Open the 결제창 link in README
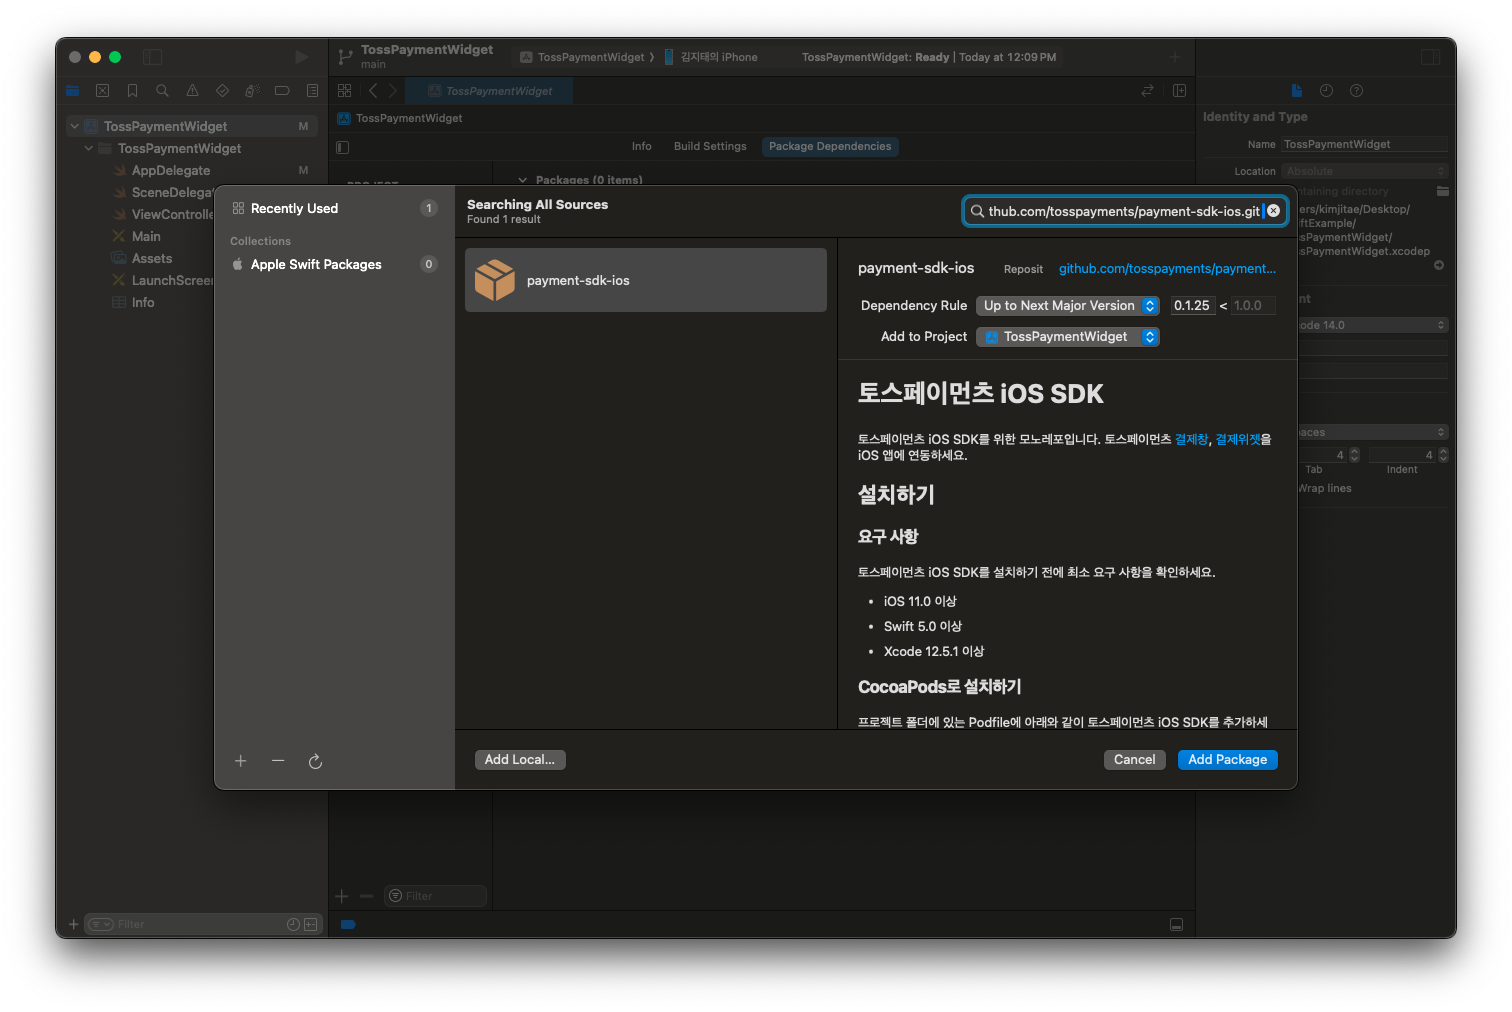The height and width of the screenshot is (1012, 1512). (1191, 439)
